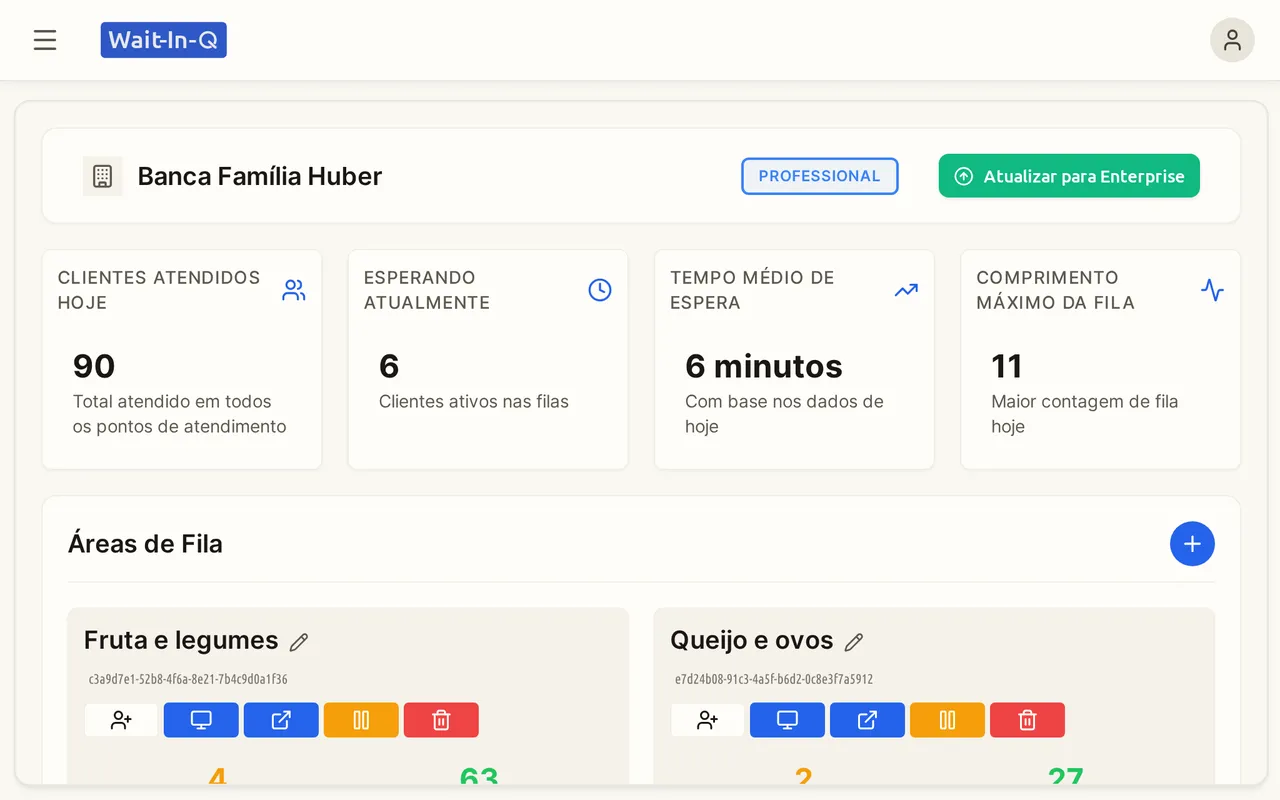Open external link for Fruta e legumes
This screenshot has width=1280, height=800.
(x=281, y=720)
